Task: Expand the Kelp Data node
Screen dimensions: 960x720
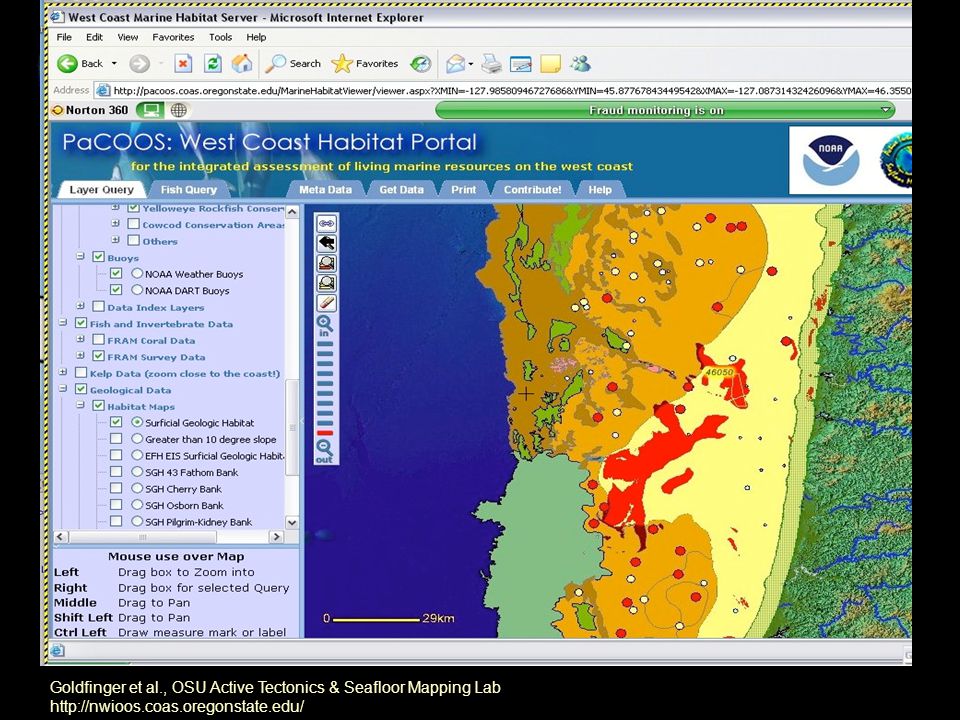Action: pyautogui.click(x=62, y=372)
